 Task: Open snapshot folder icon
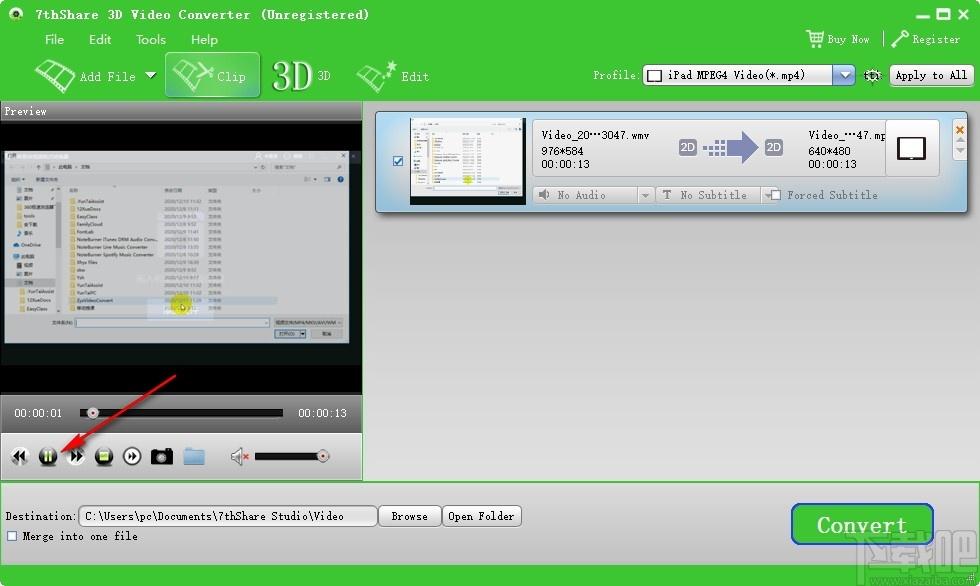point(194,457)
